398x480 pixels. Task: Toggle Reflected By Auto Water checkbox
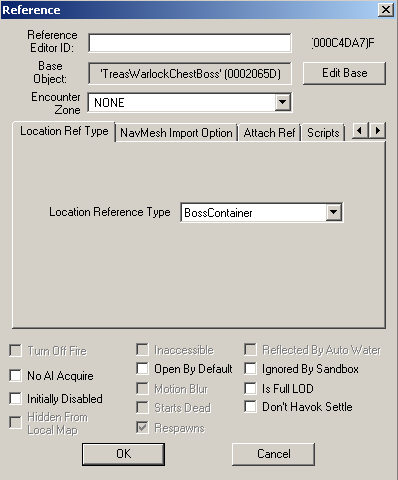[250, 350]
